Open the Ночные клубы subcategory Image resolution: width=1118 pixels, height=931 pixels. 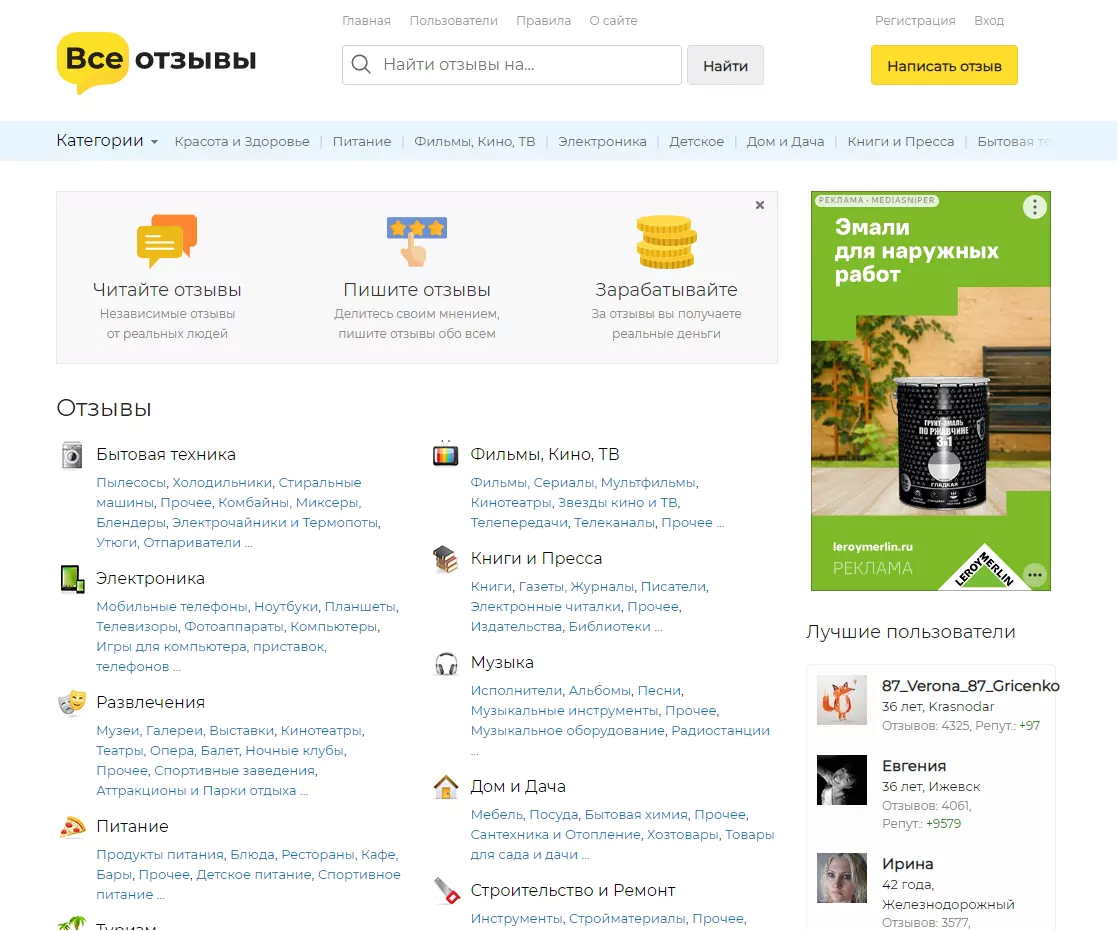pyautogui.click(x=294, y=751)
